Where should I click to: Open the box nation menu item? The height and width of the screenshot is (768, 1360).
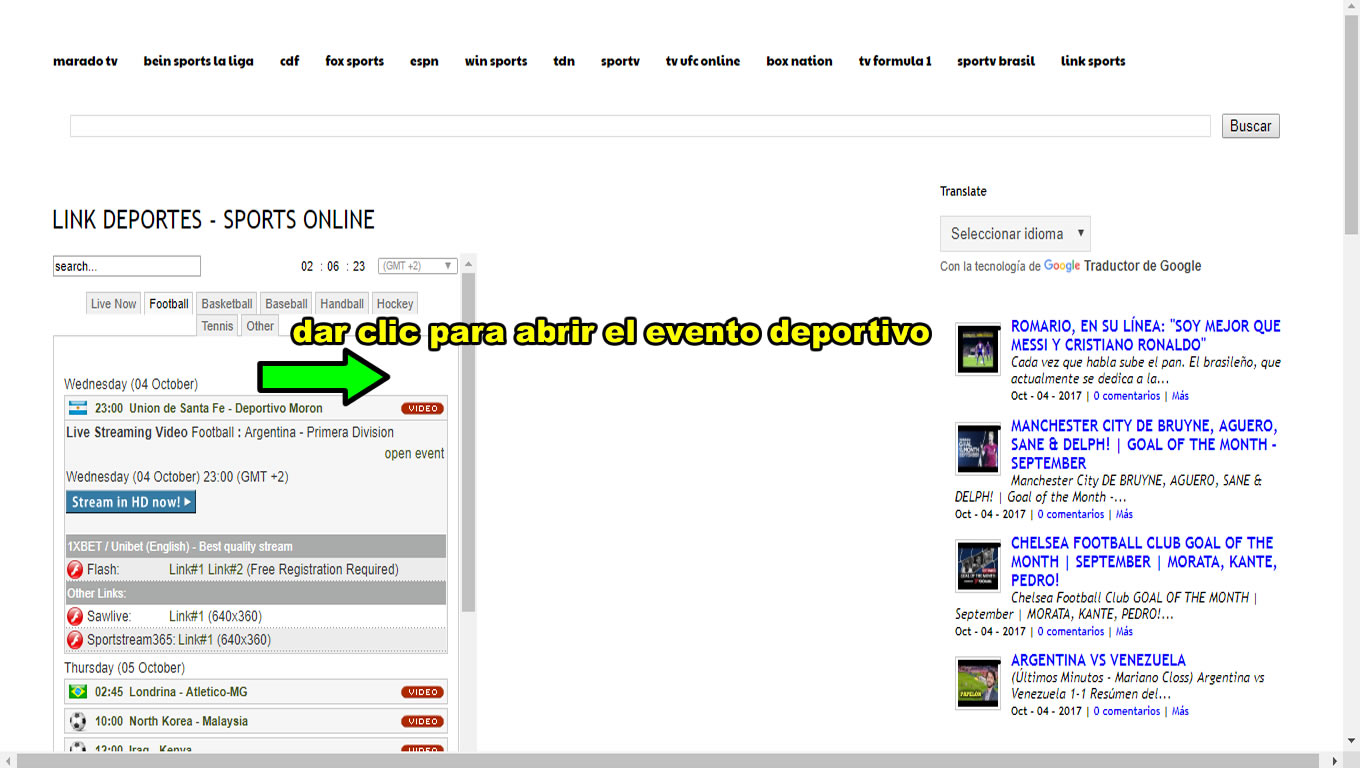[x=799, y=61]
